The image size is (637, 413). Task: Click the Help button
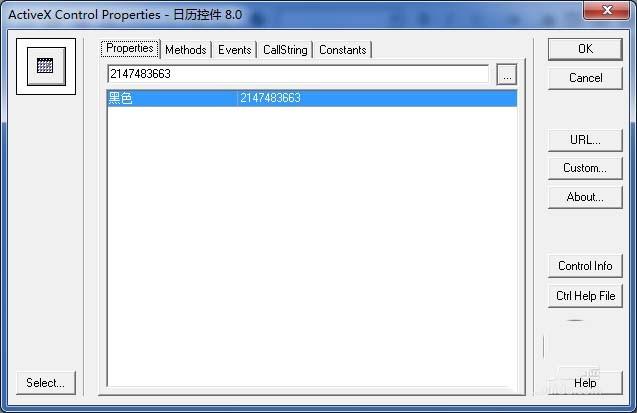coord(585,383)
